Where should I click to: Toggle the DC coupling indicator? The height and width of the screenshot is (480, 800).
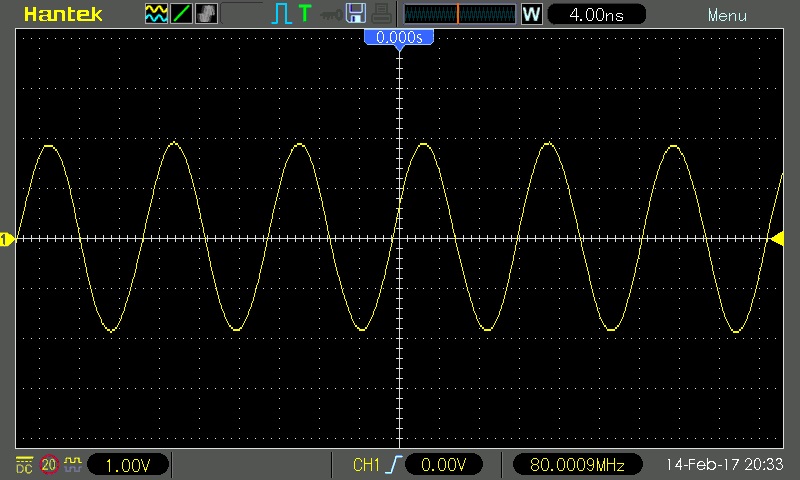click(24, 464)
